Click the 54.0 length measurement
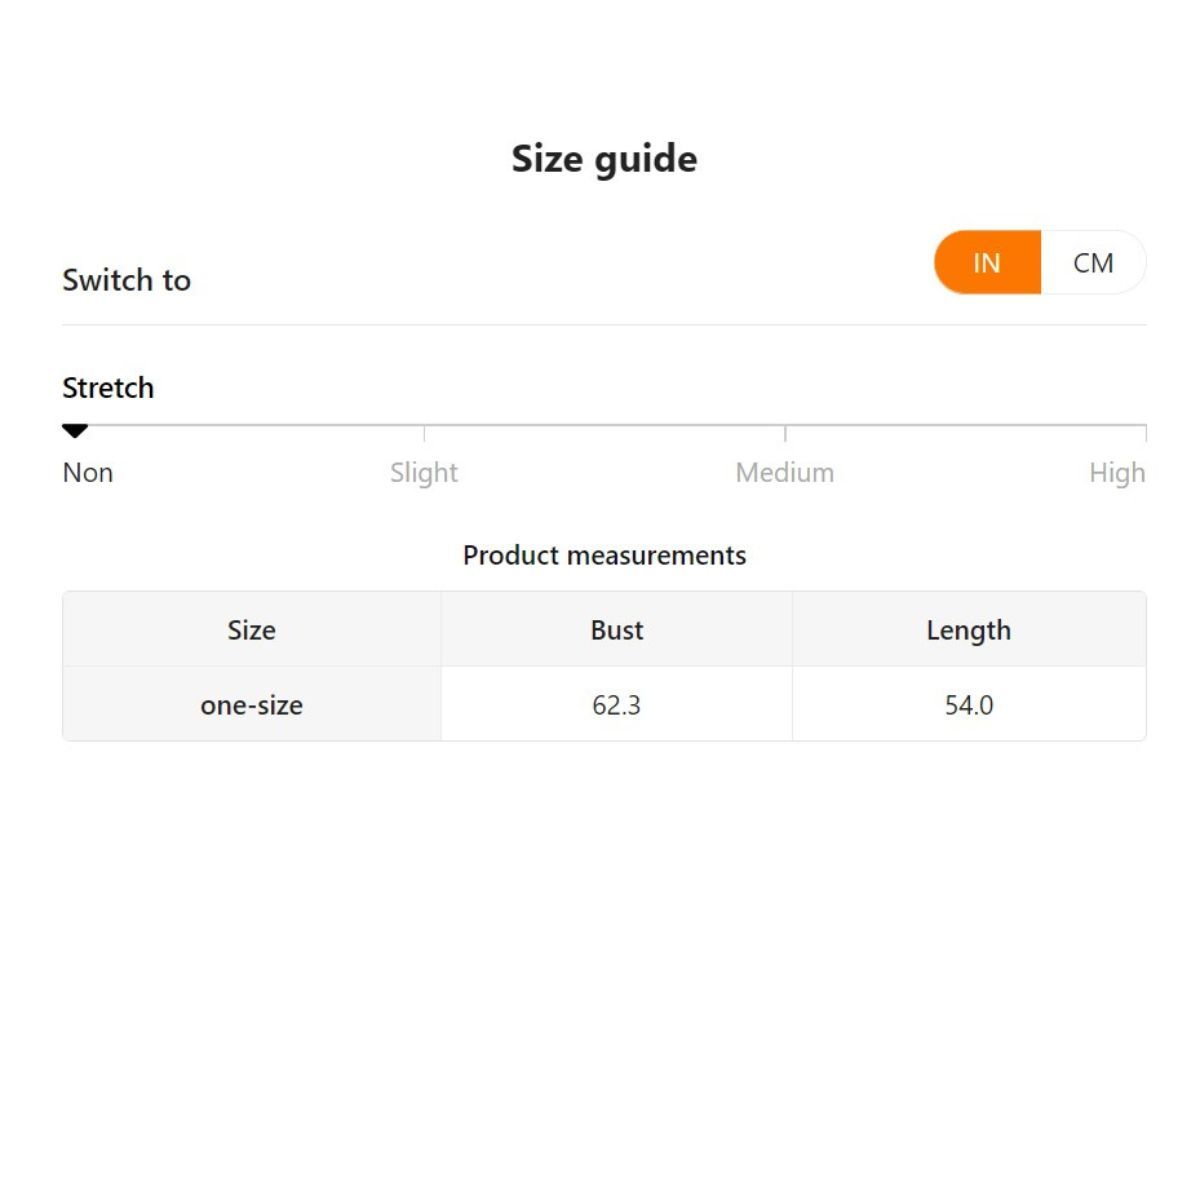This screenshot has height=1200, width=1200. pos(968,705)
